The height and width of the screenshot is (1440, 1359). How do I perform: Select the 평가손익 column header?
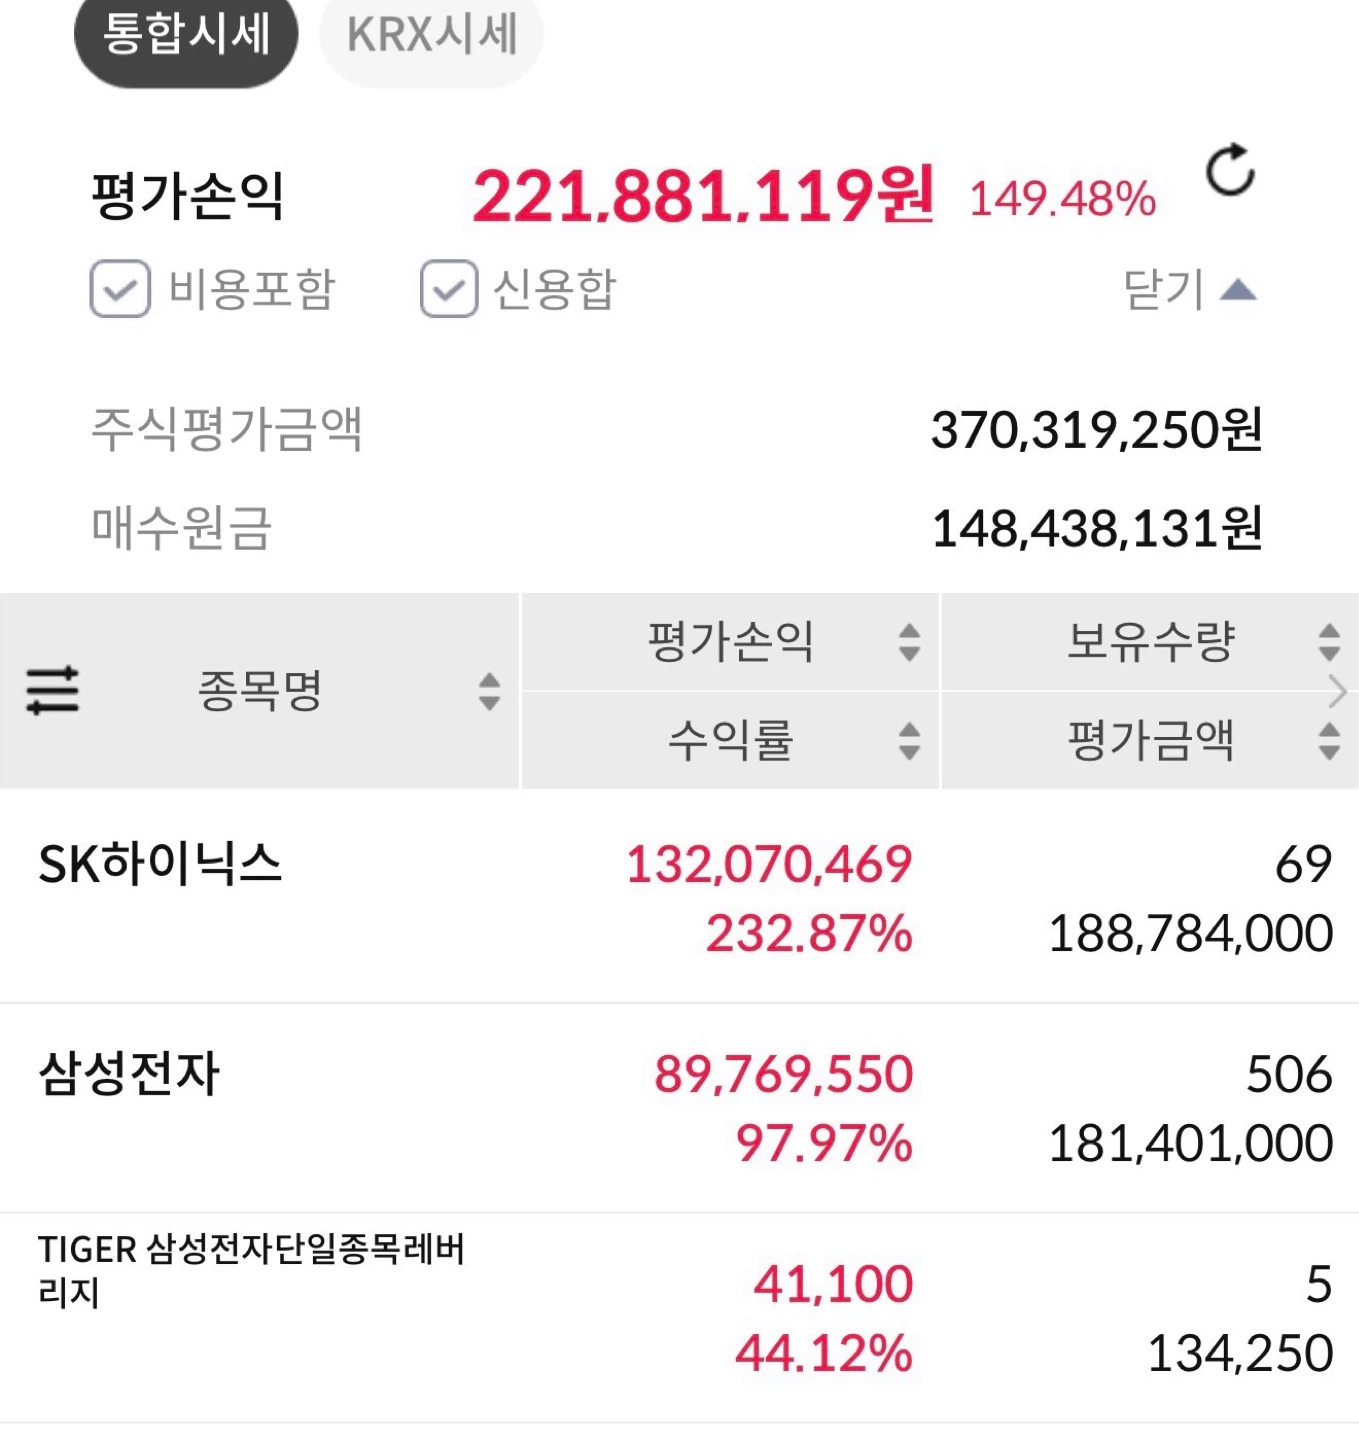[x=730, y=642]
